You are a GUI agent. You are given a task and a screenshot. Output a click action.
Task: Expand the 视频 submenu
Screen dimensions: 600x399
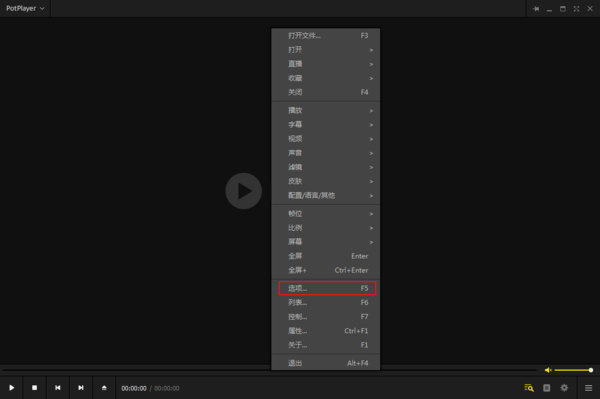tap(326, 139)
